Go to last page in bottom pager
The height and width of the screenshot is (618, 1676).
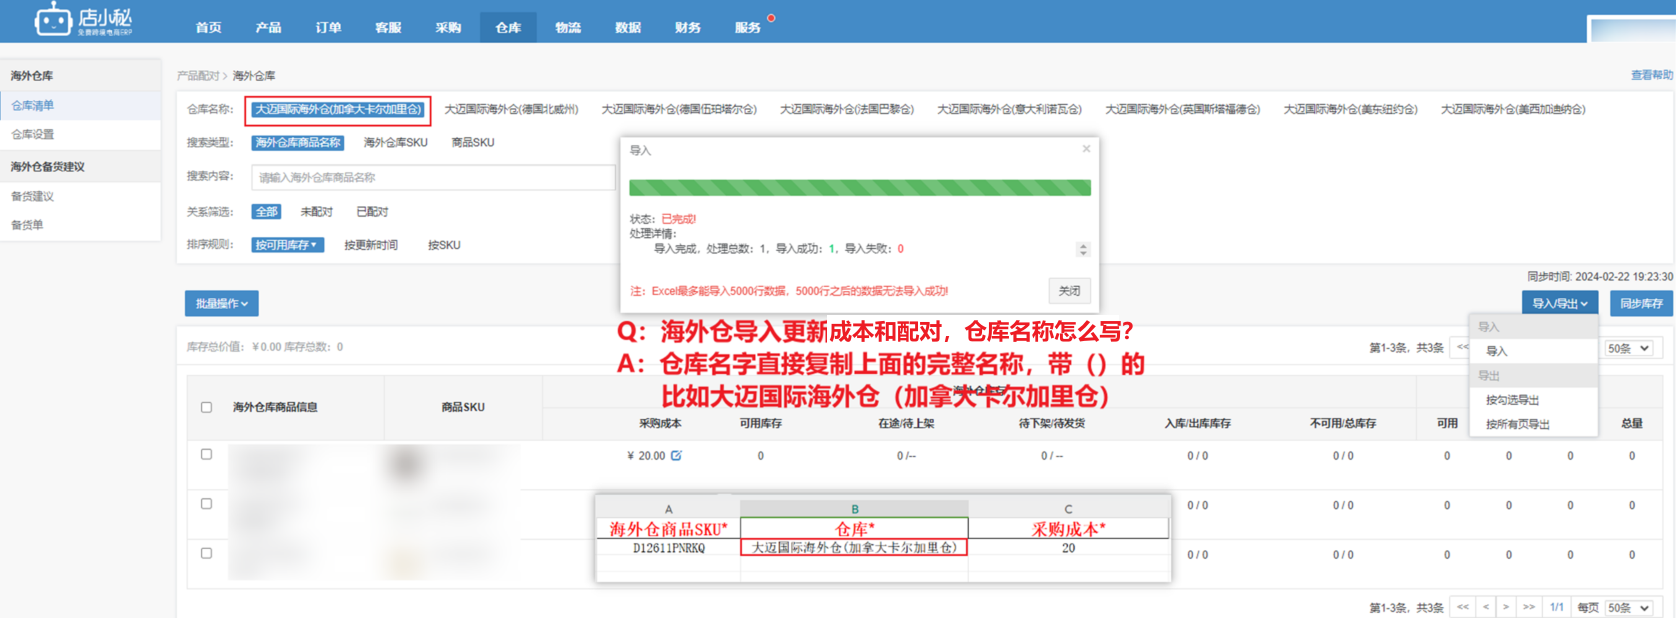1528,607
